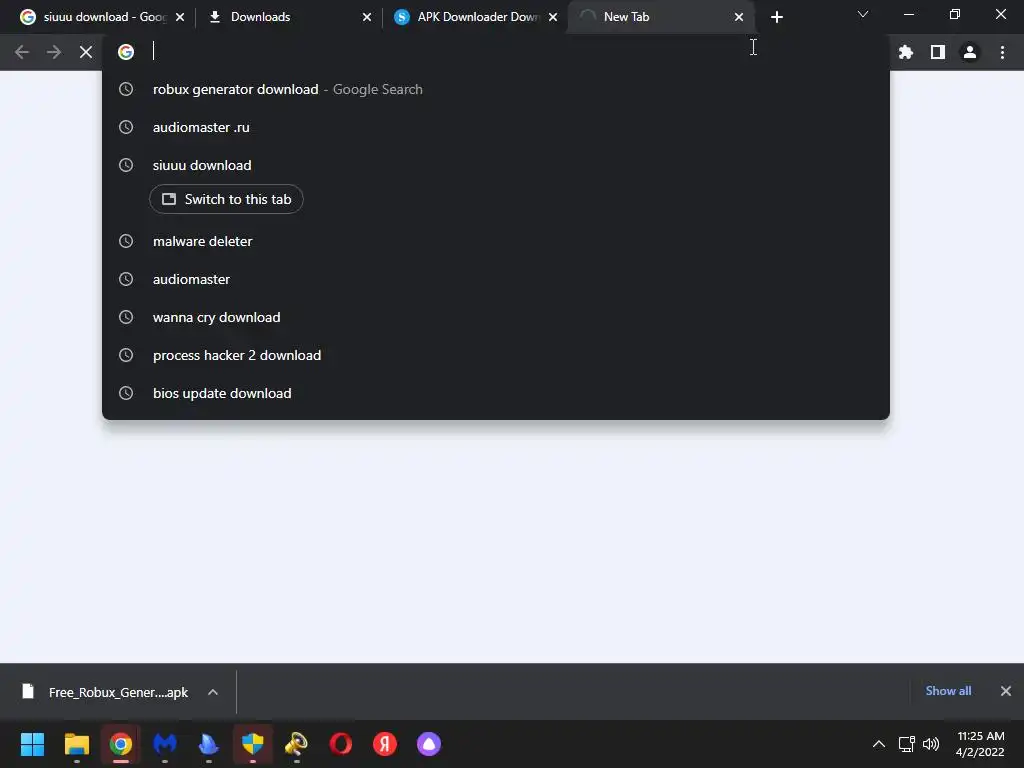The width and height of the screenshot is (1024, 768).
Task: Open Malwarebytes from taskbar
Action: click(x=165, y=744)
